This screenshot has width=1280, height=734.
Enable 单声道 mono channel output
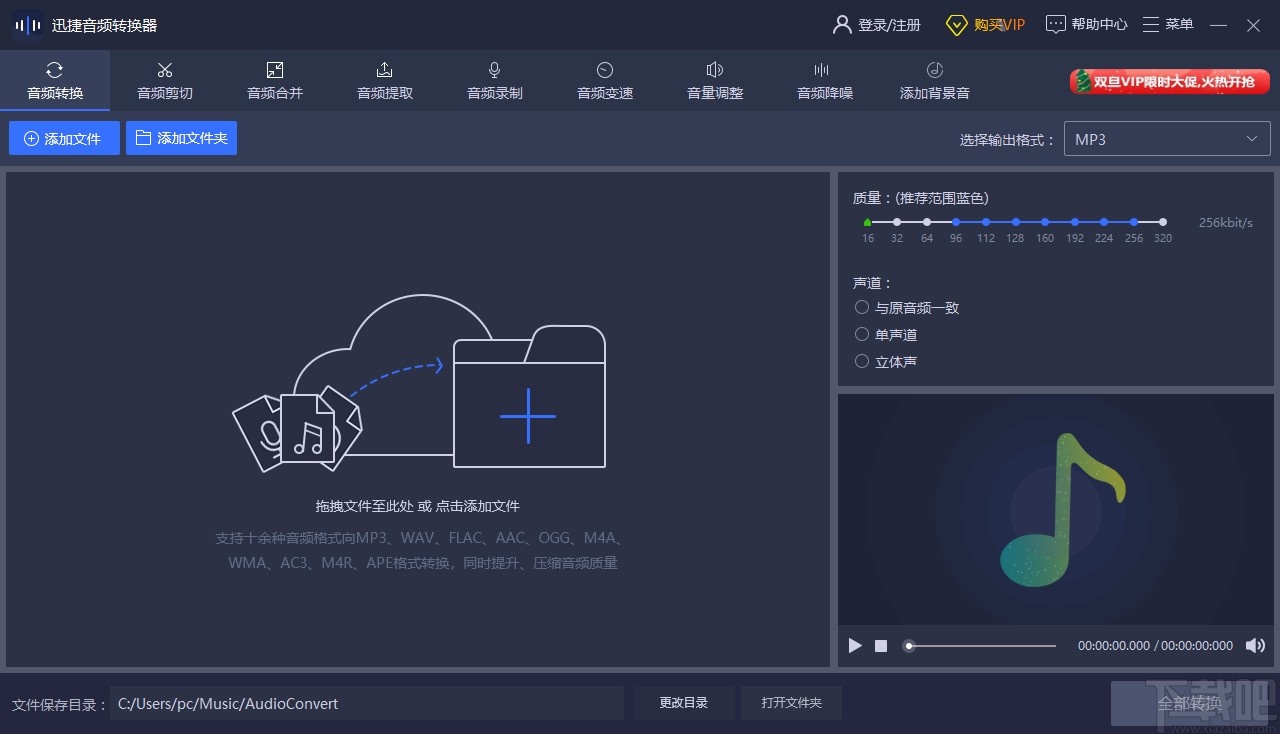[861, 334]
